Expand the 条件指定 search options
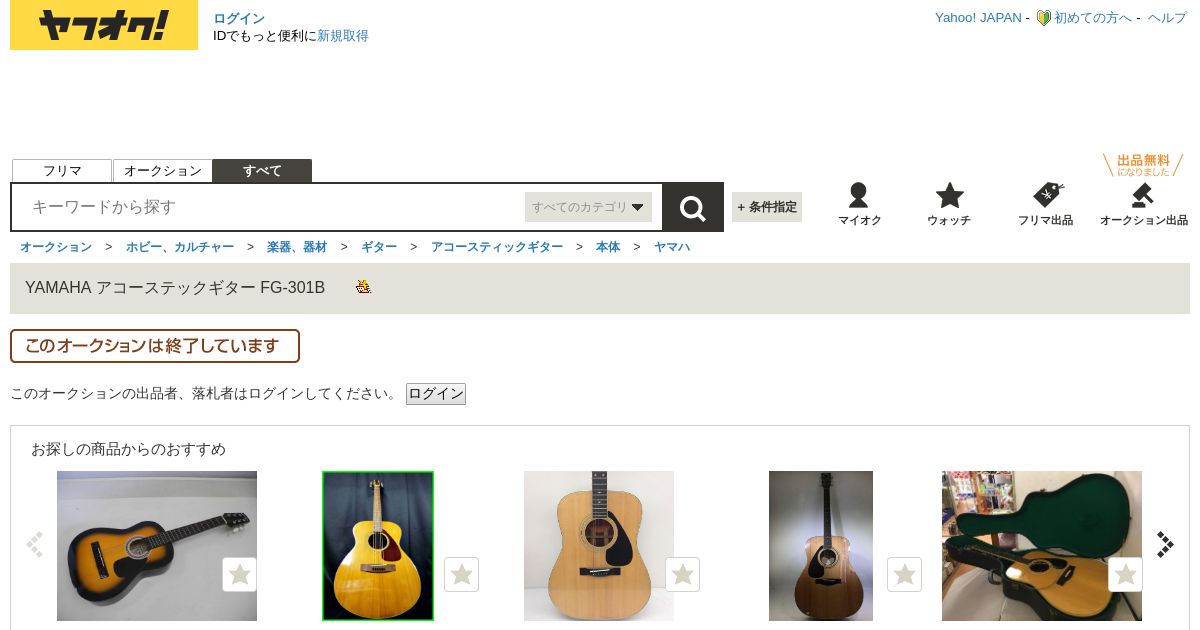 pos(767,207)
